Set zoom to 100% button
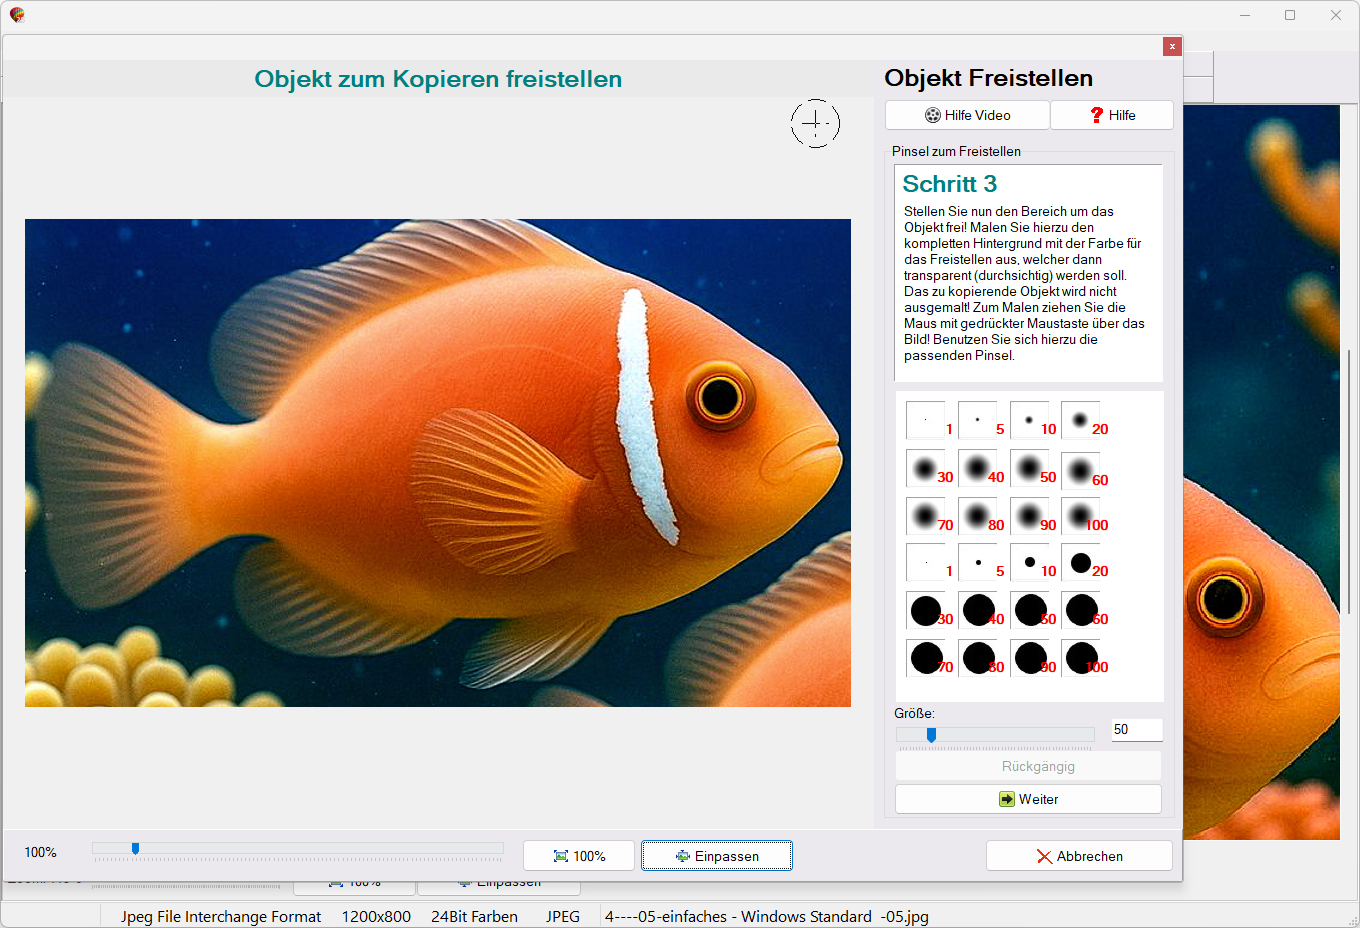The image size is (1360, 928). tap(579, 856)
